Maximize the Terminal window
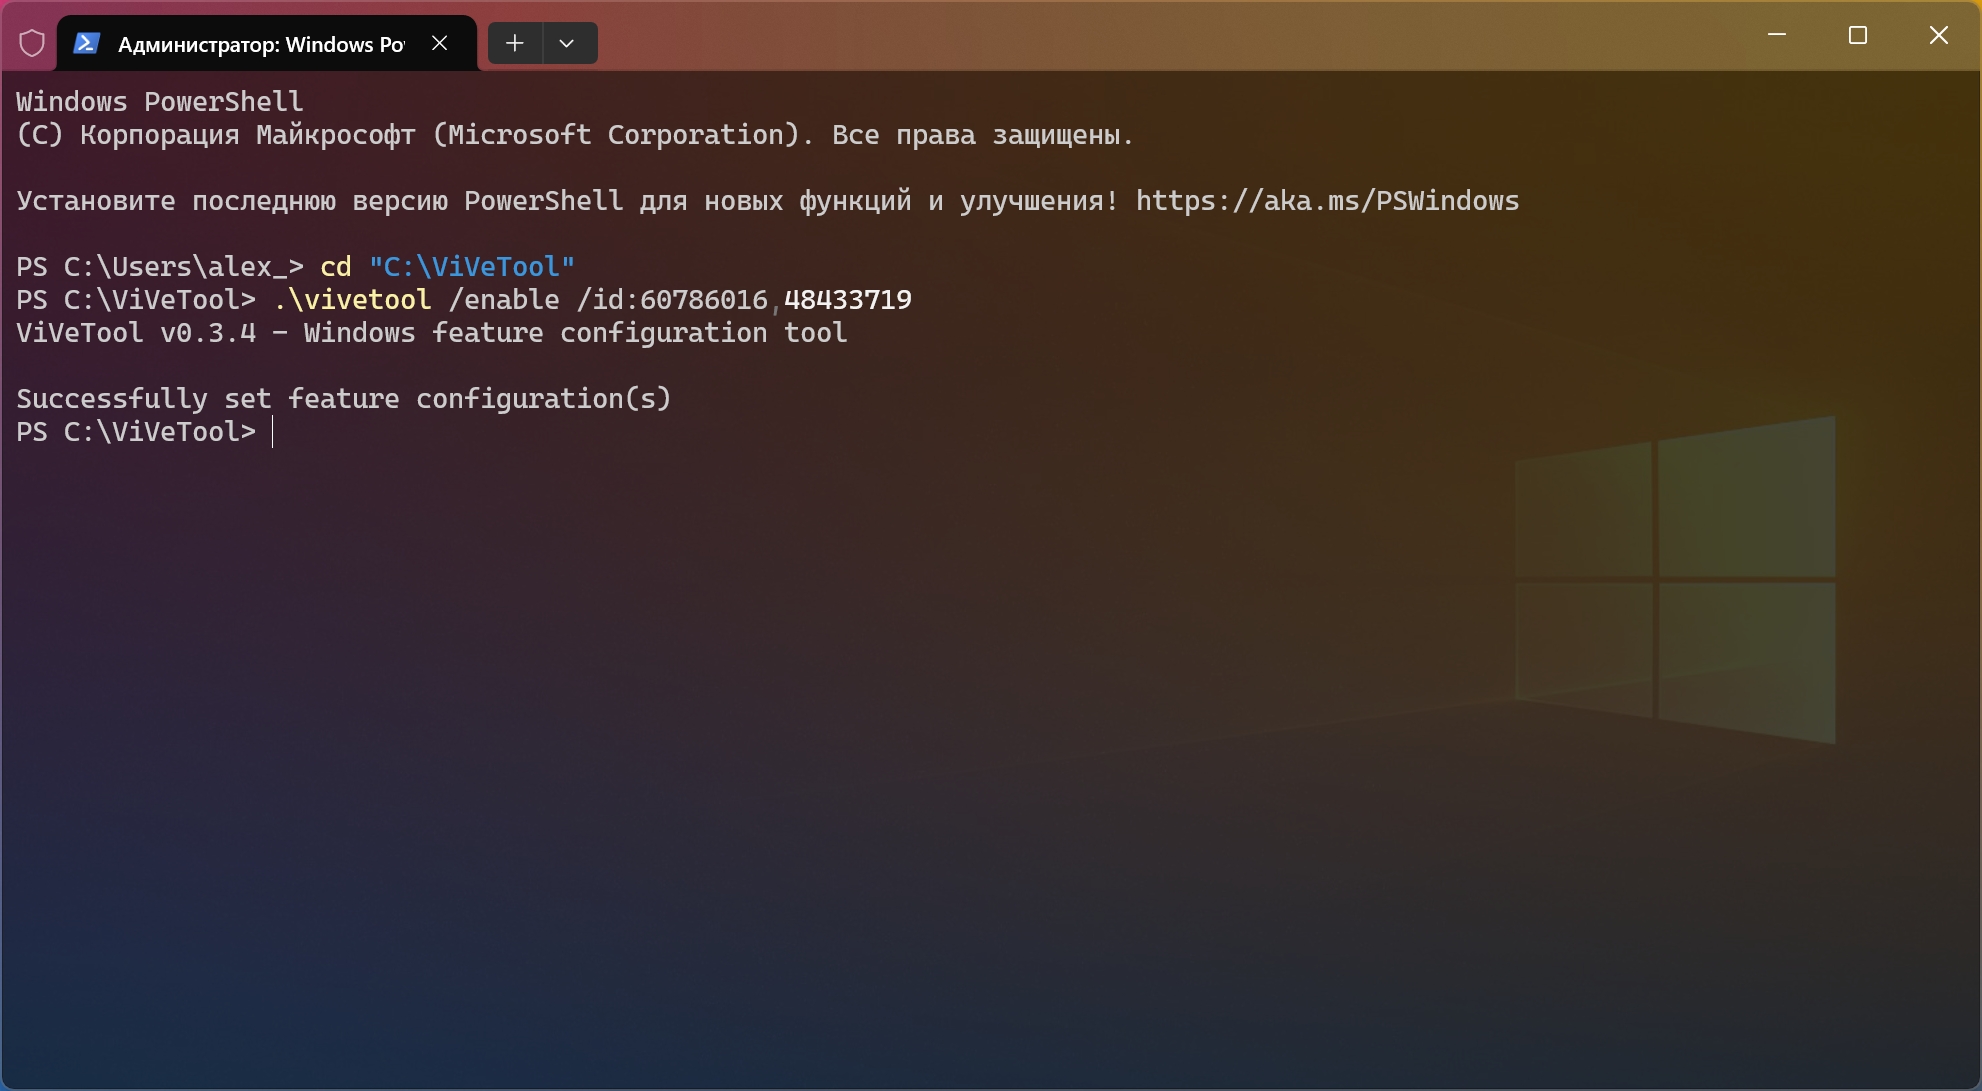Image resolution: width=1982 pixels, height=1091 pixels. click(x=1858, y=35)
